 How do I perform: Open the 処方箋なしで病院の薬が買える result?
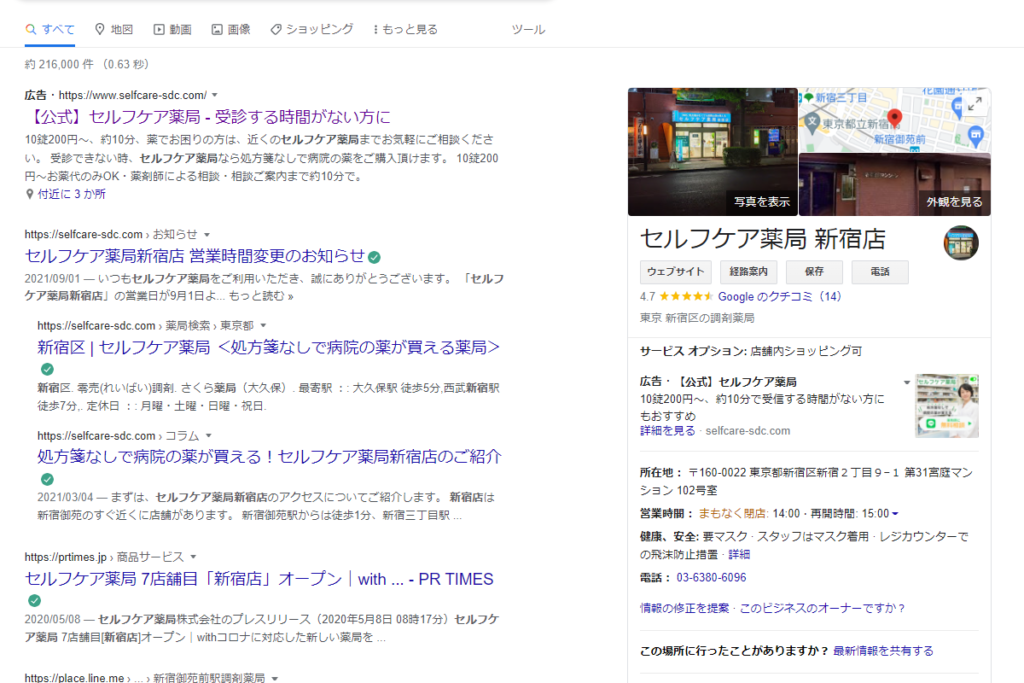point(269,457)
